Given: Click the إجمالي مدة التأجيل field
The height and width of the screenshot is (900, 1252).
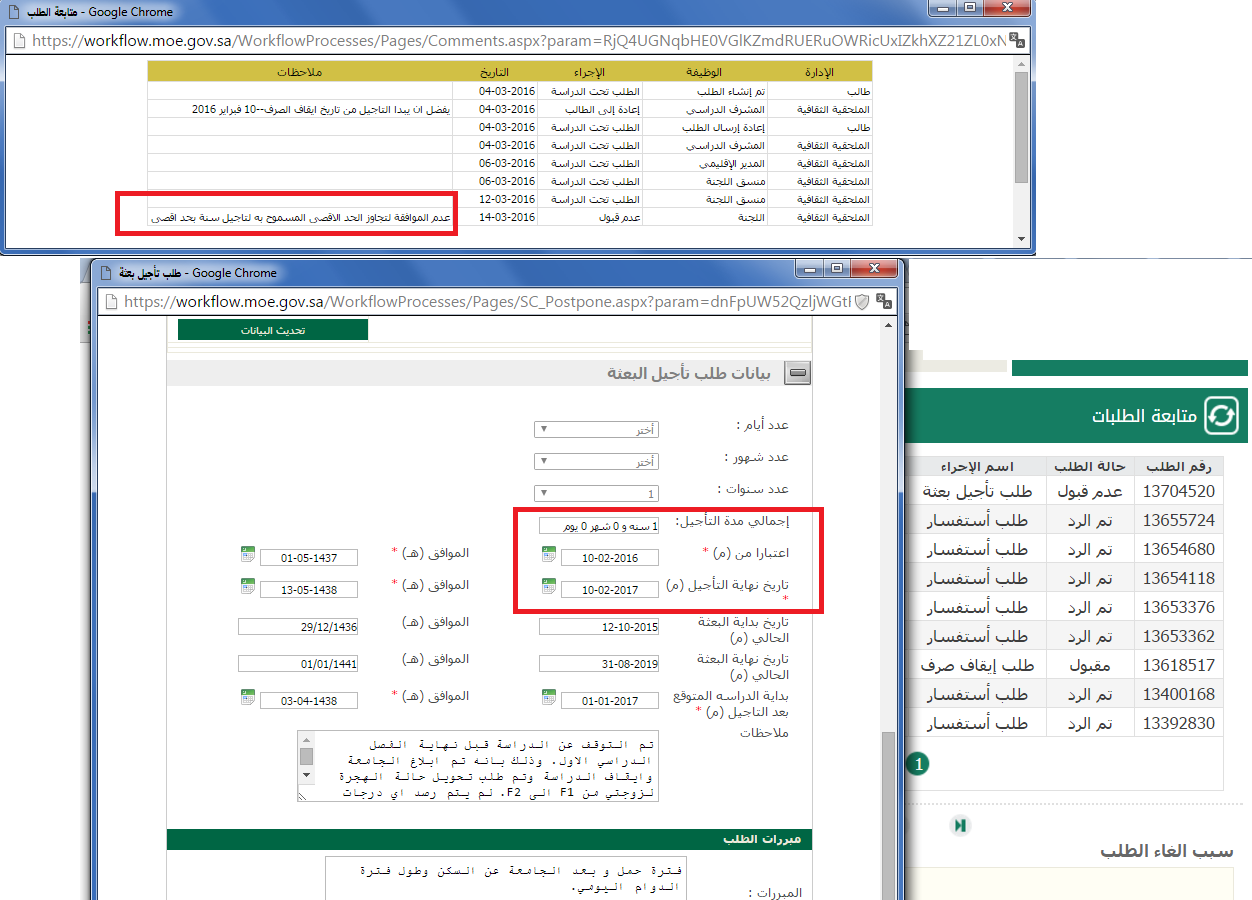Looking at the screenshot, I should 599,526.
